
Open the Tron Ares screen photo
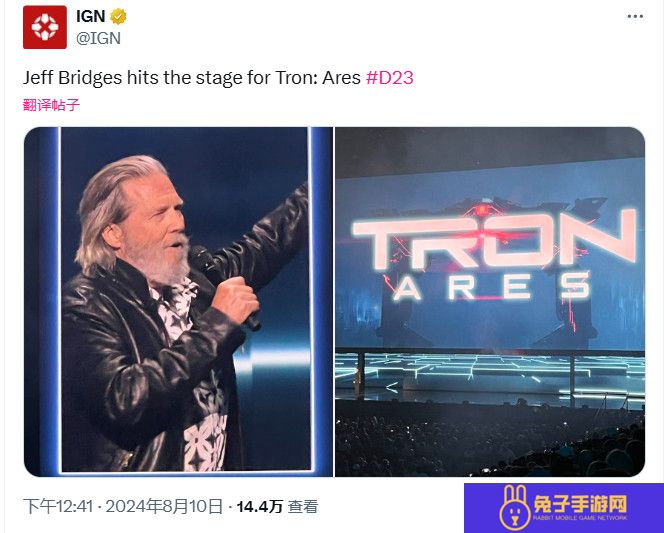(490, 301)
